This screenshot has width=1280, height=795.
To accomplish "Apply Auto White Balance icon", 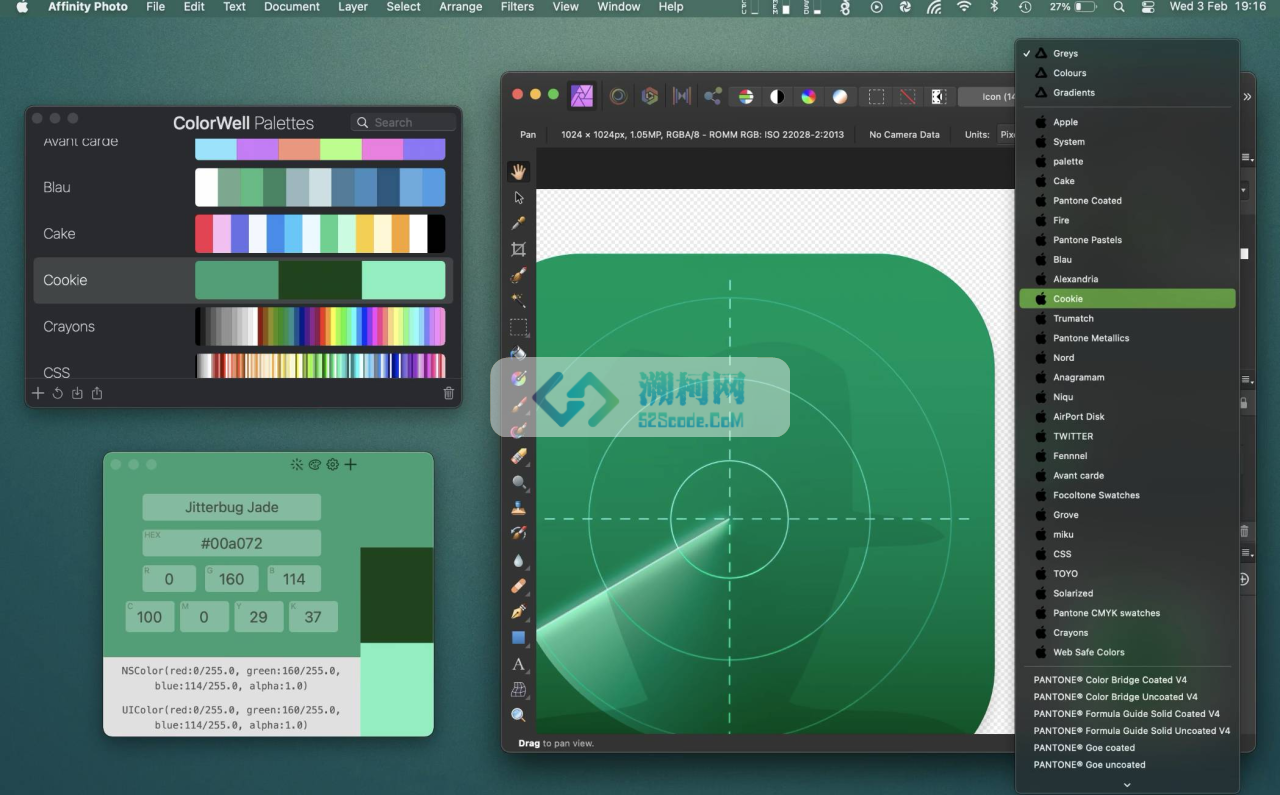I will tap(840, 96).
